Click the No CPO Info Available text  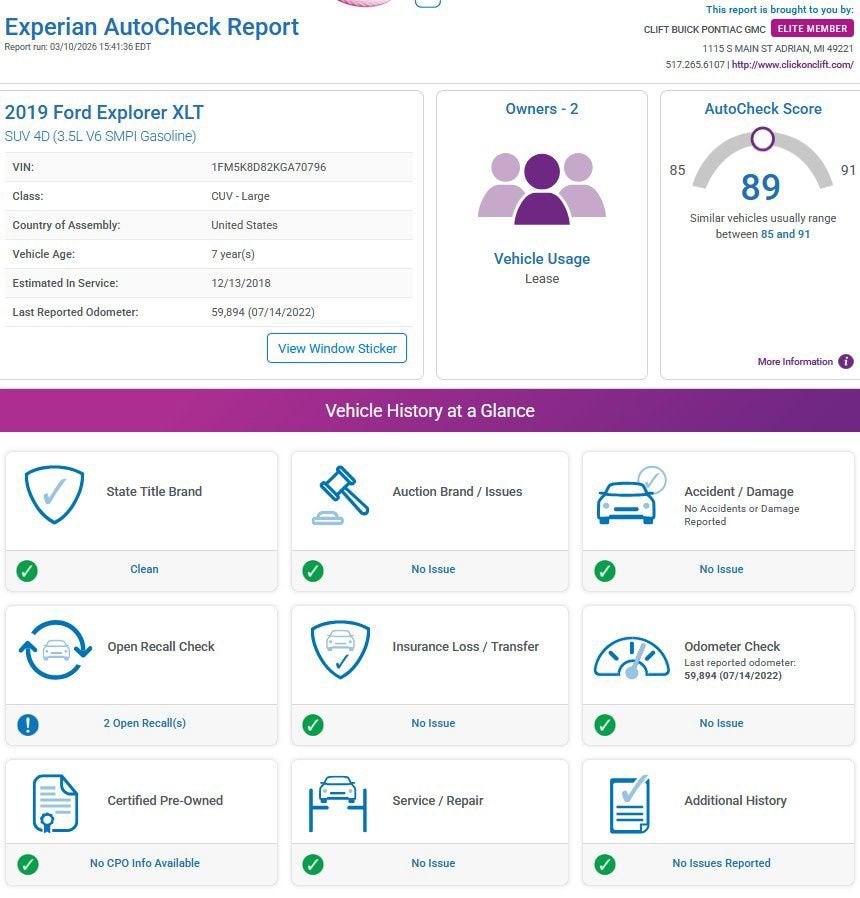click(144, 863)
